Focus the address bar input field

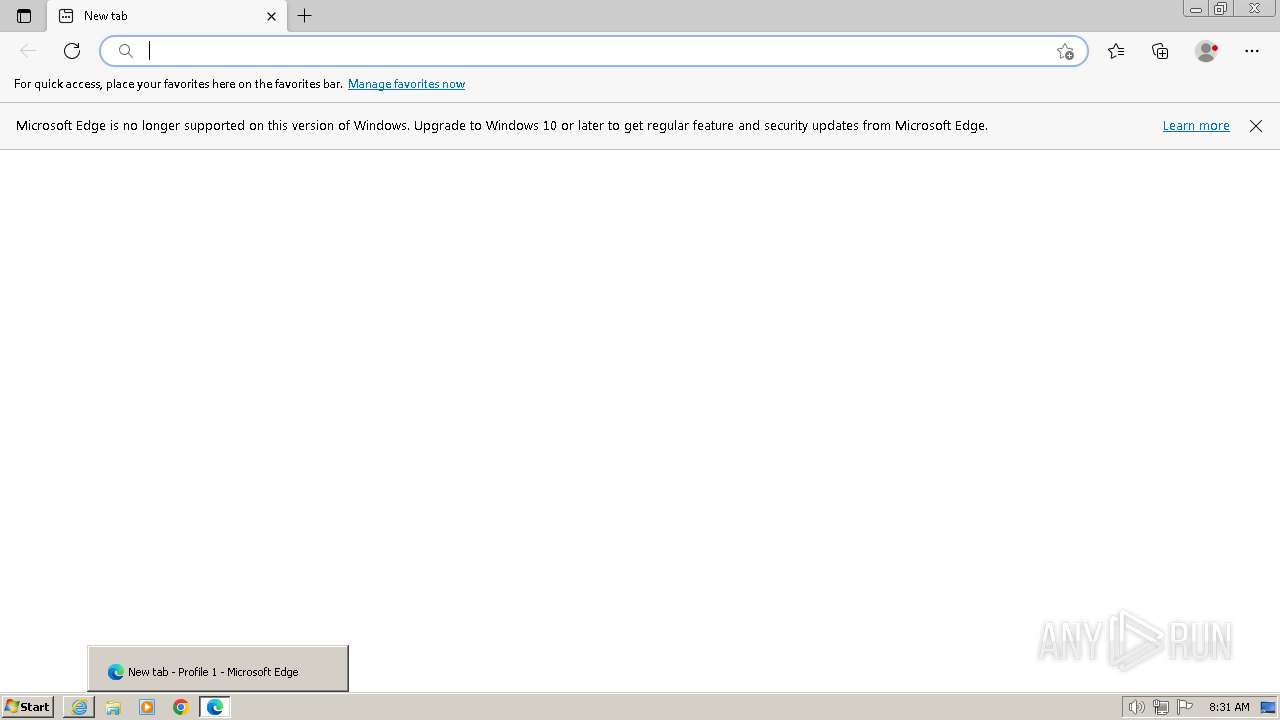(594, 51)
